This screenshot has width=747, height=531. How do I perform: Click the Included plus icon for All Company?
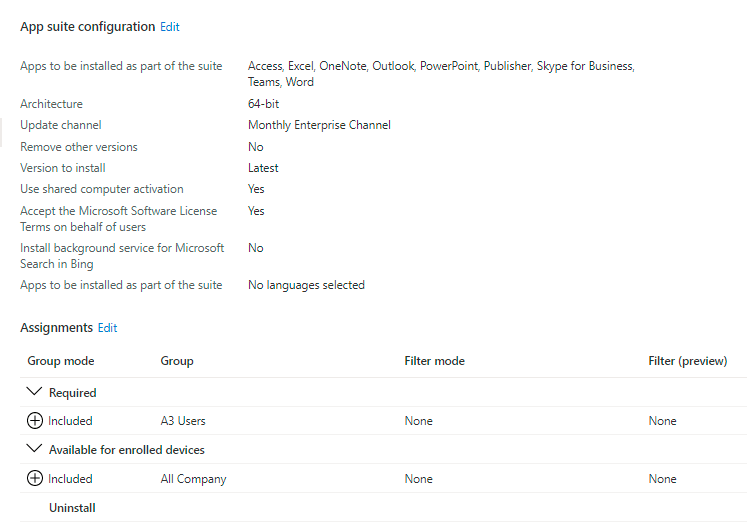(x=35, y=479)
